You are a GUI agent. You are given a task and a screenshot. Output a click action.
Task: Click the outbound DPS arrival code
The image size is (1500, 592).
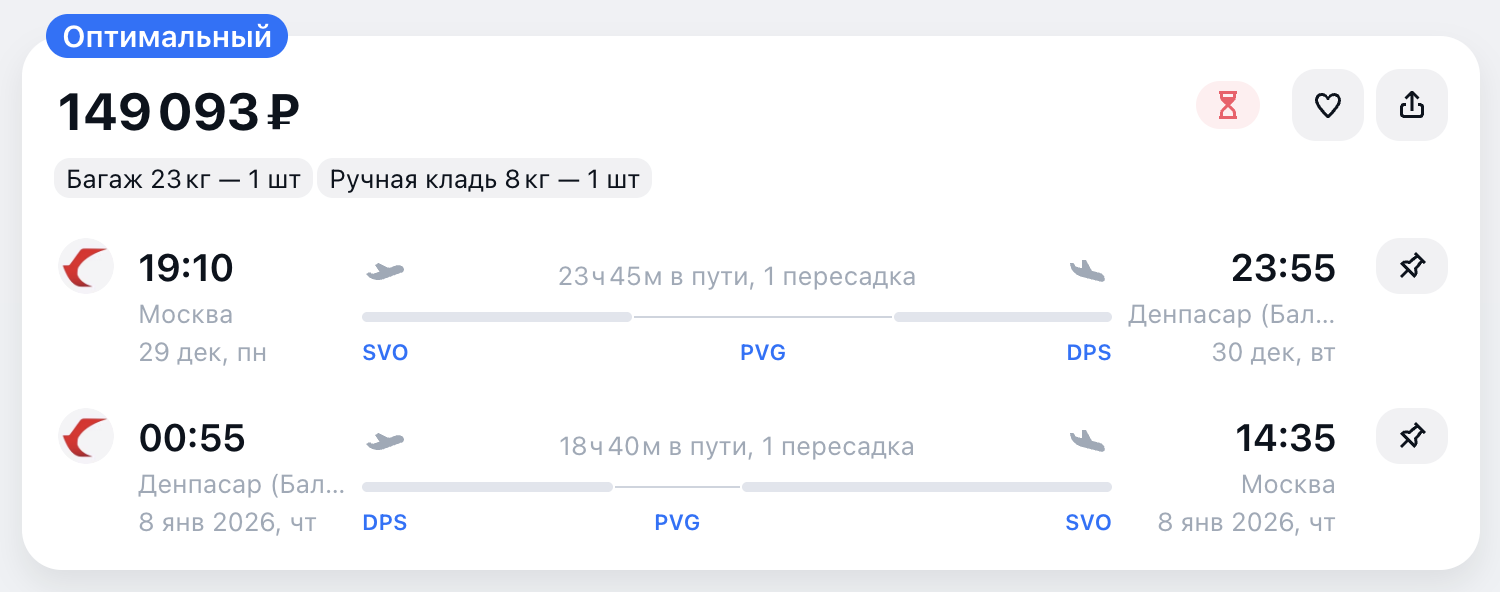coord(1089,353)
